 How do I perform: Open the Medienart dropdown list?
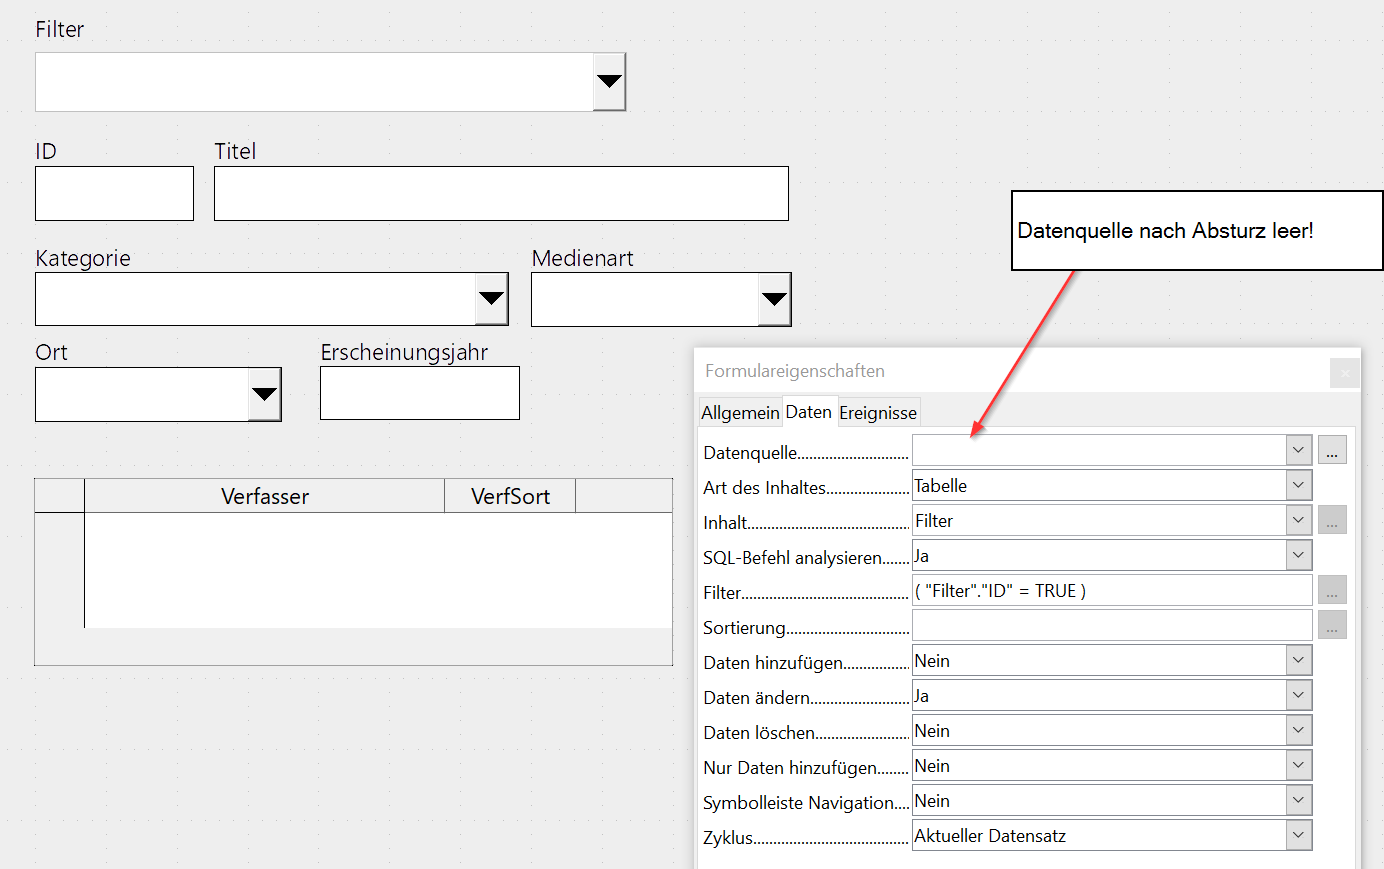774,299
